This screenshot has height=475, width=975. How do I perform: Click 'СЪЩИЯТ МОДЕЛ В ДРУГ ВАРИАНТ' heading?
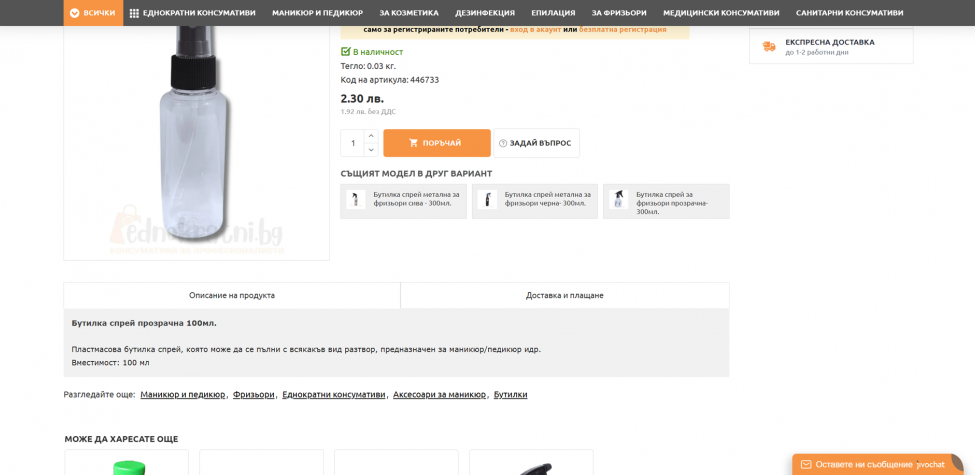point(417,173)
